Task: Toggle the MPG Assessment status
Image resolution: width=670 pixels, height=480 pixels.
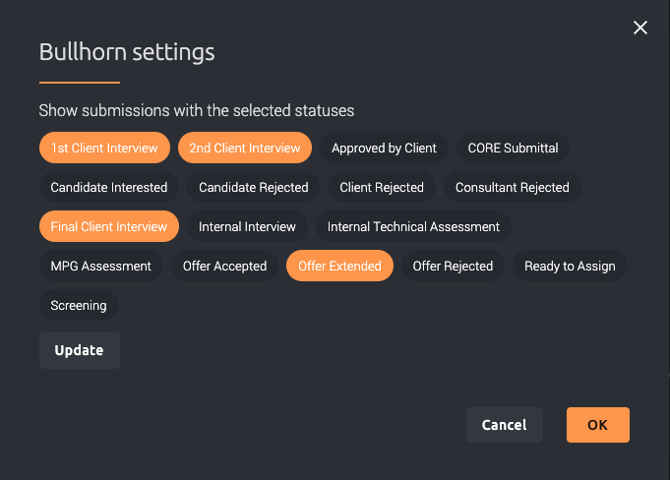Action: pos(101,266)
